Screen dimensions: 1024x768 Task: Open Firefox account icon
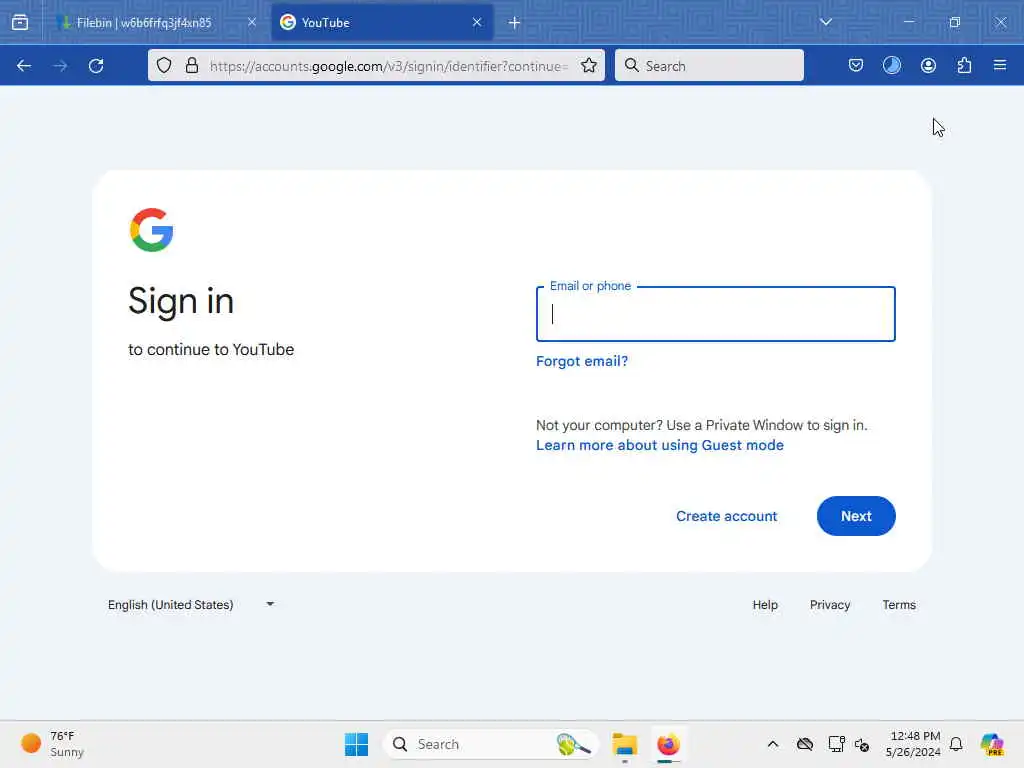tap(928, 65)
